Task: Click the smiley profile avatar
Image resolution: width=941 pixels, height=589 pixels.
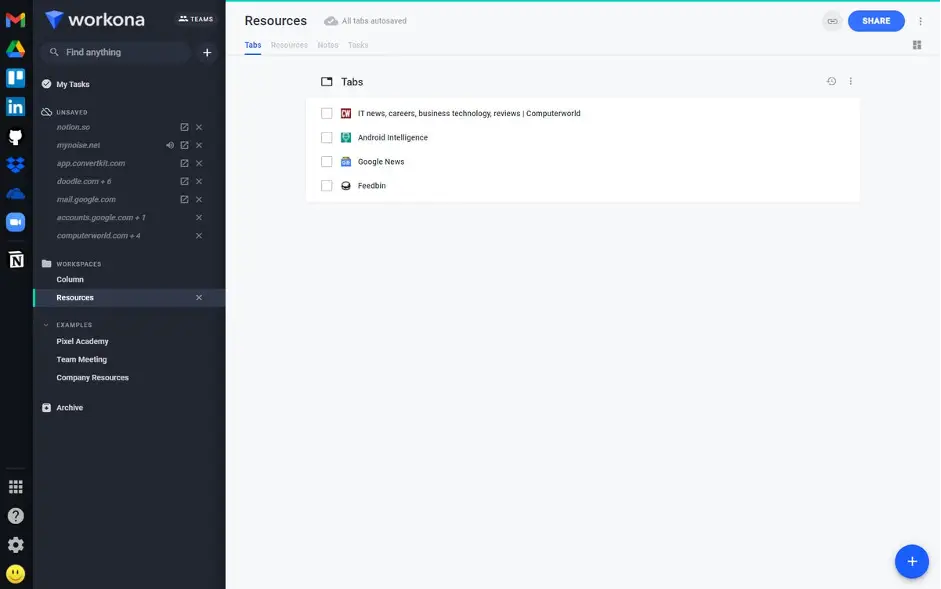Action: click(16, 574)
